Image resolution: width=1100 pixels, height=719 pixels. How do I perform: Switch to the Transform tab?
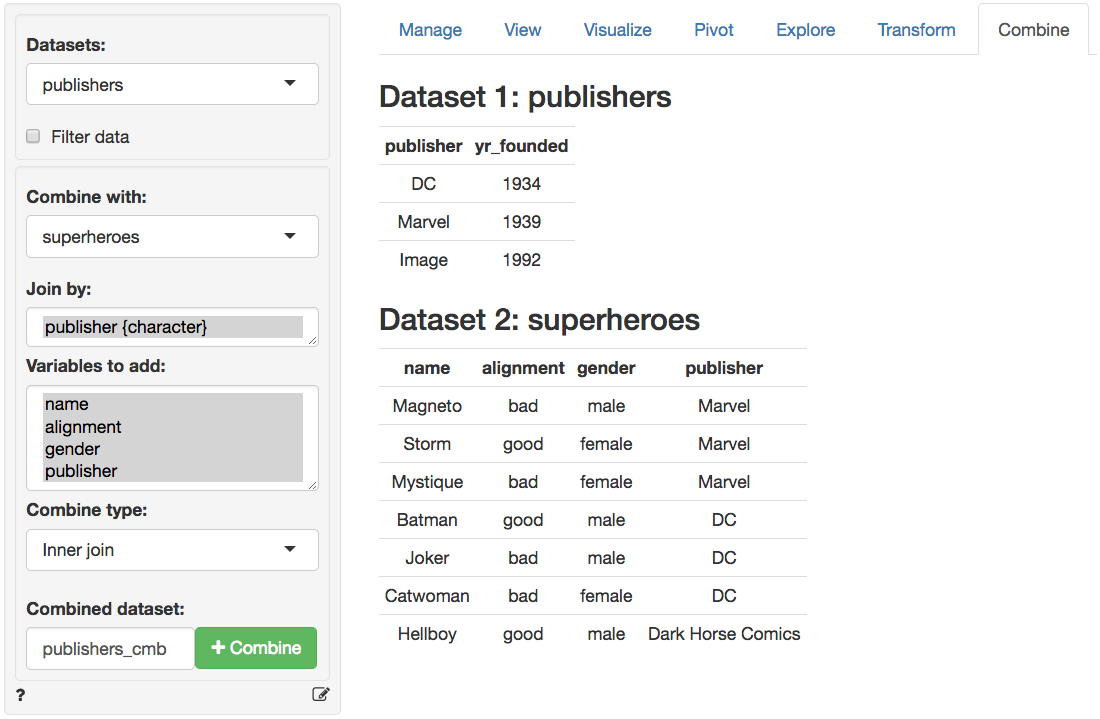[916, 30]
